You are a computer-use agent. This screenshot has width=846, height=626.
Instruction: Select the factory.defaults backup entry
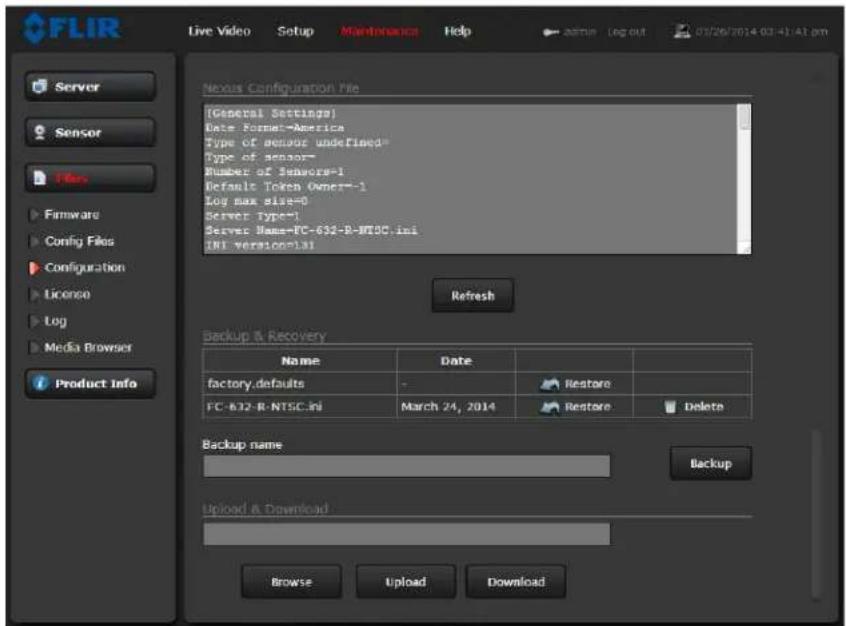pyautogui.click(x=256, y=384)
